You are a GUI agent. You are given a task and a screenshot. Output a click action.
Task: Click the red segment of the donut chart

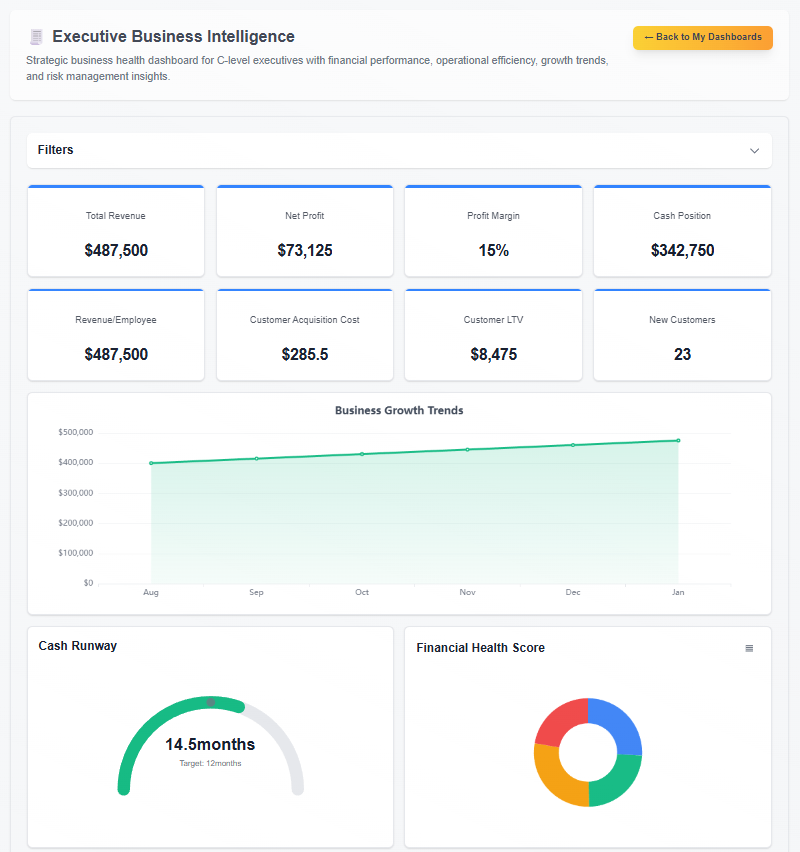click(559, 719)
